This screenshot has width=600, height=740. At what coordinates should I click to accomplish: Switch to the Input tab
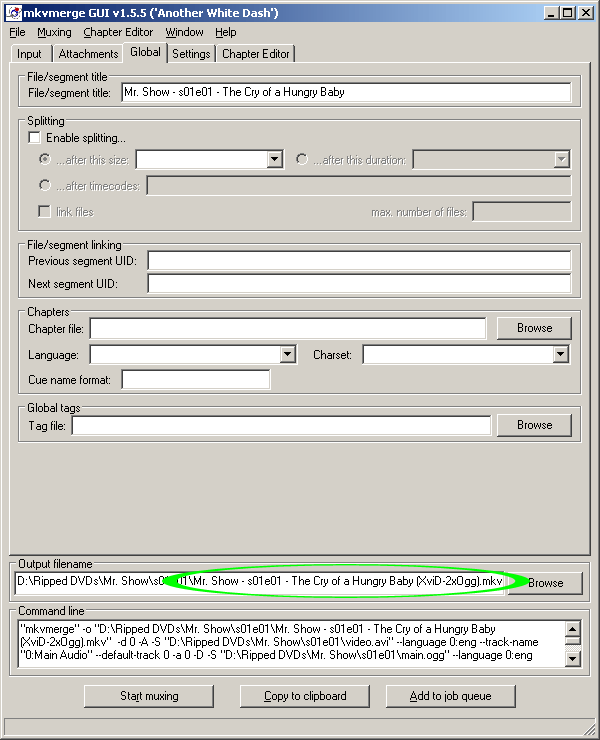pyautogui.click(x=29, y=54)
